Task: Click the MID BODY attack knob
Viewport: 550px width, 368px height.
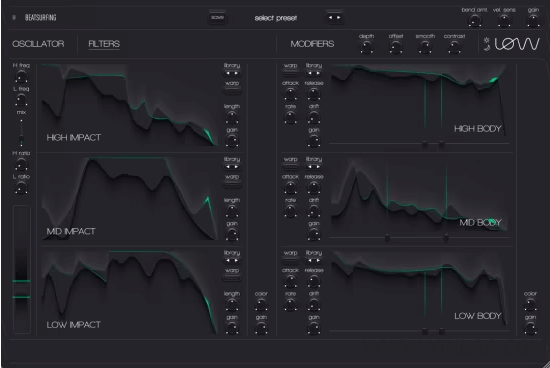Action: coord(290,187)
